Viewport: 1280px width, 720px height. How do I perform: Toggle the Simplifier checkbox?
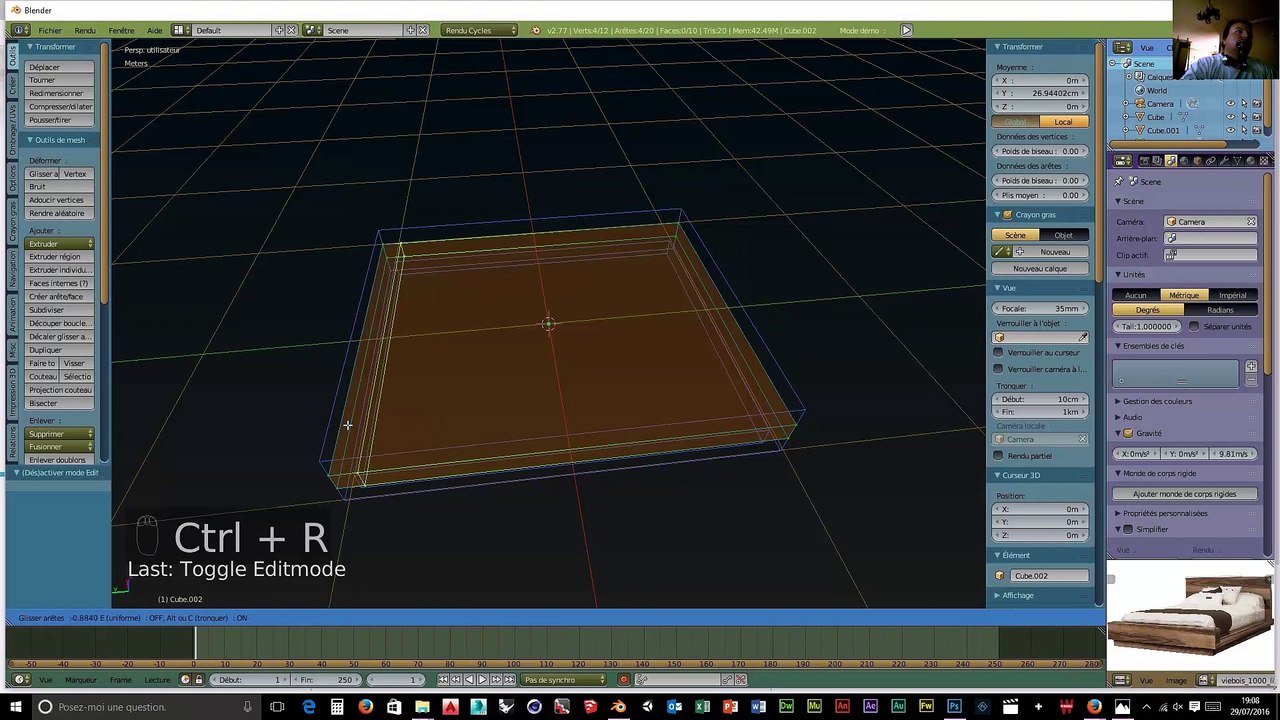[1128, 529]
